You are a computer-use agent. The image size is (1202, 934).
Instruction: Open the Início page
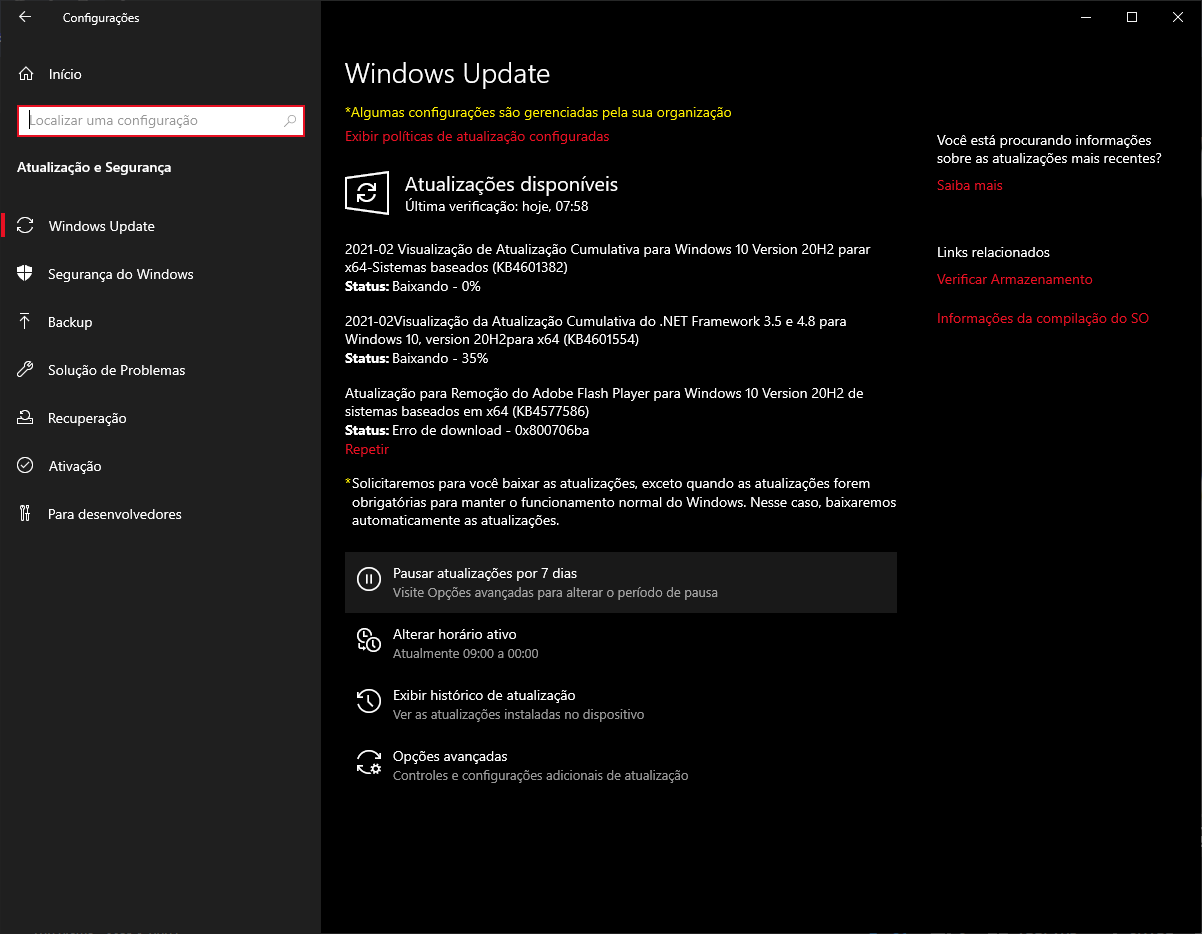point(160,74)
